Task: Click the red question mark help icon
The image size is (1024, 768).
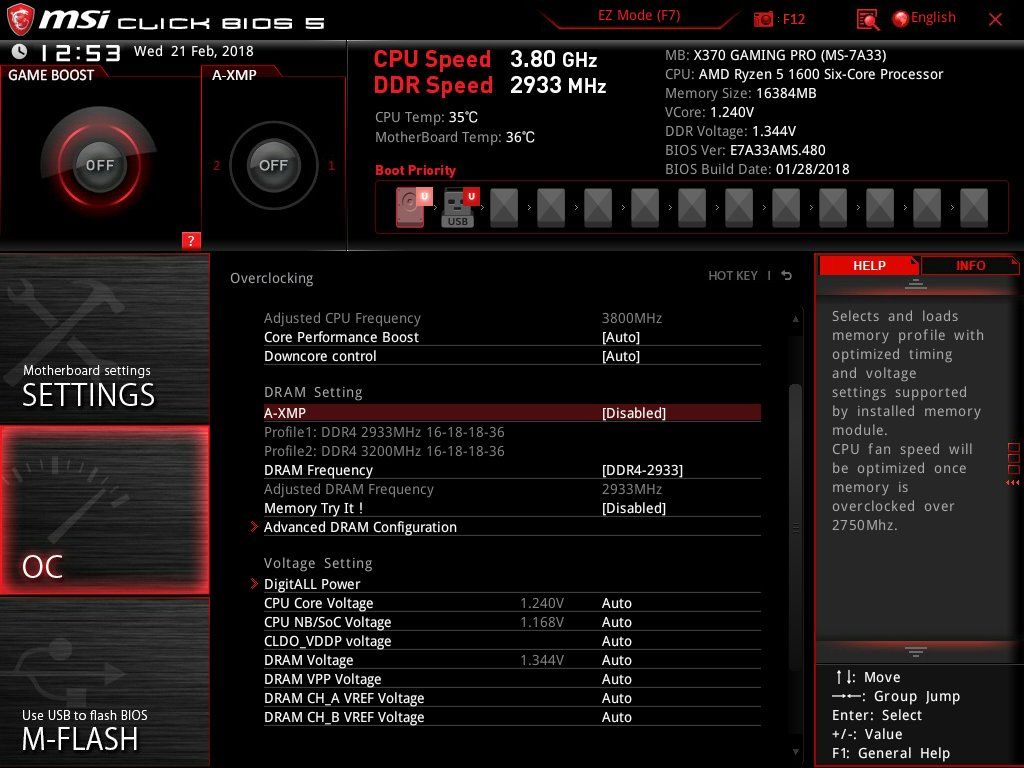Action: 191,240
